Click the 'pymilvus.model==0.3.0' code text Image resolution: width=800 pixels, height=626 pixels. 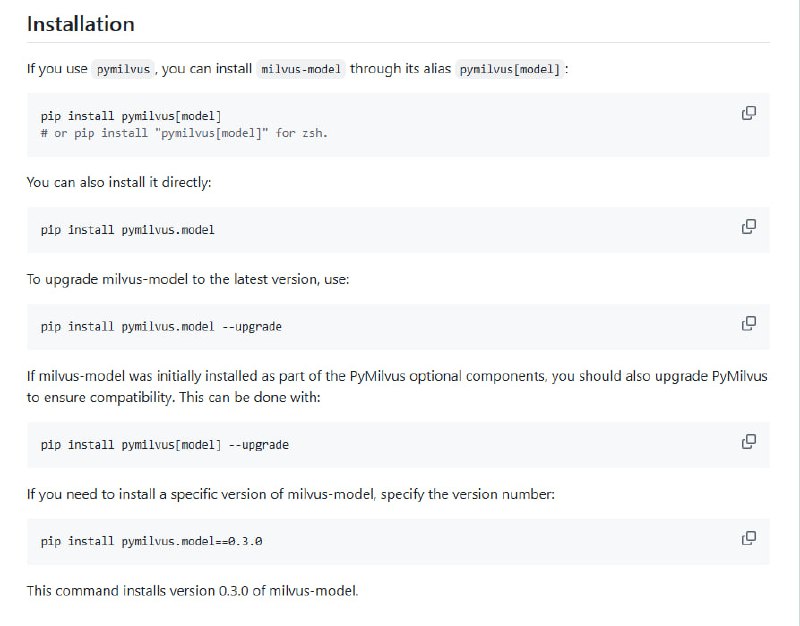click(x=192, y=541)
